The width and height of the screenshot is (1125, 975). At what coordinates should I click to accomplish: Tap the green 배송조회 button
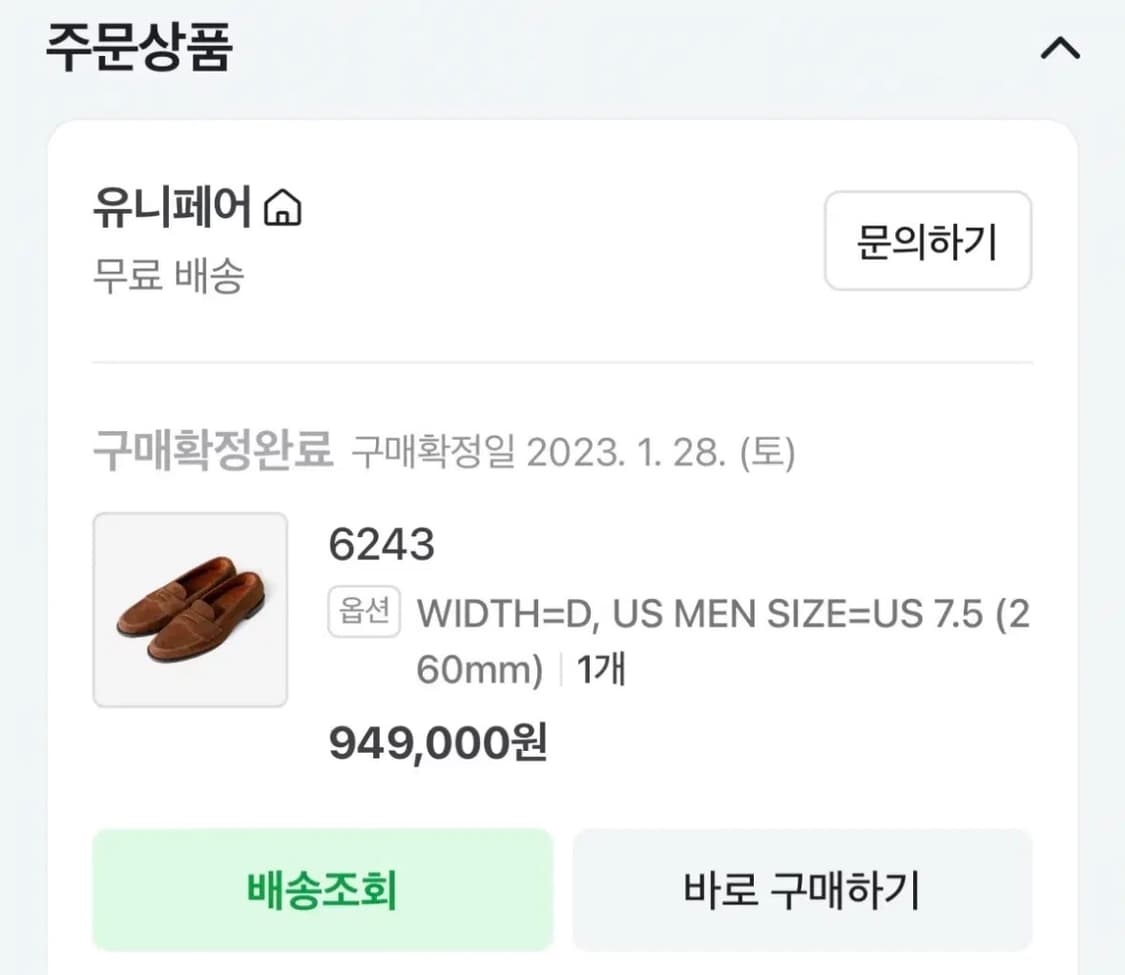[x=322, y=889]
